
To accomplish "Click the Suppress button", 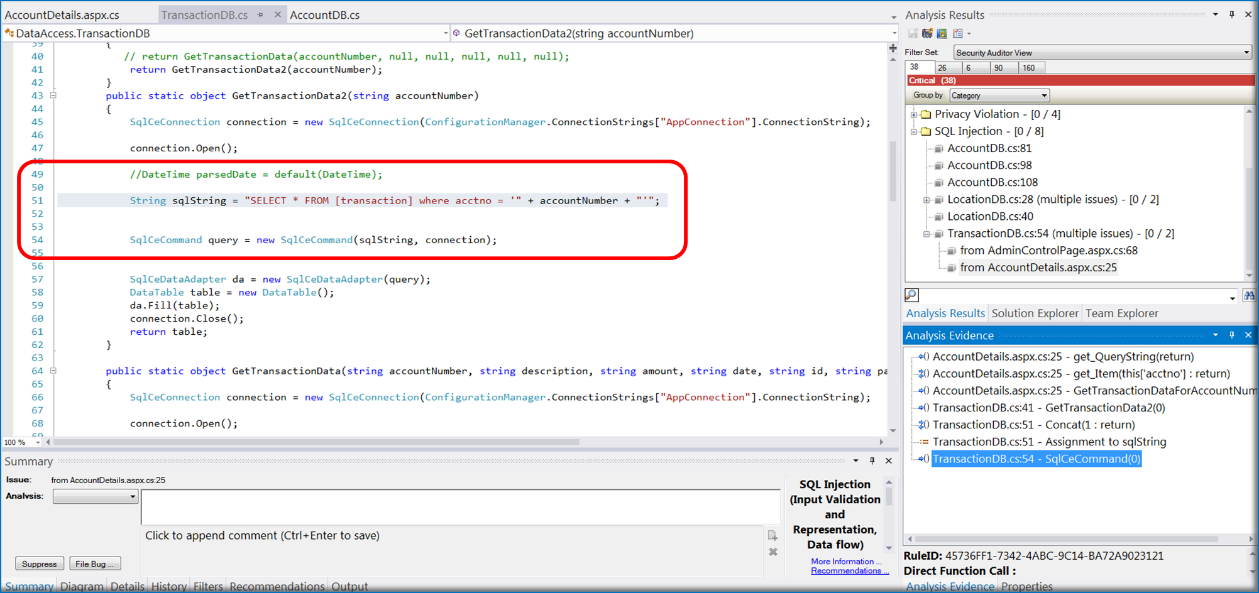I will [40, 564].
